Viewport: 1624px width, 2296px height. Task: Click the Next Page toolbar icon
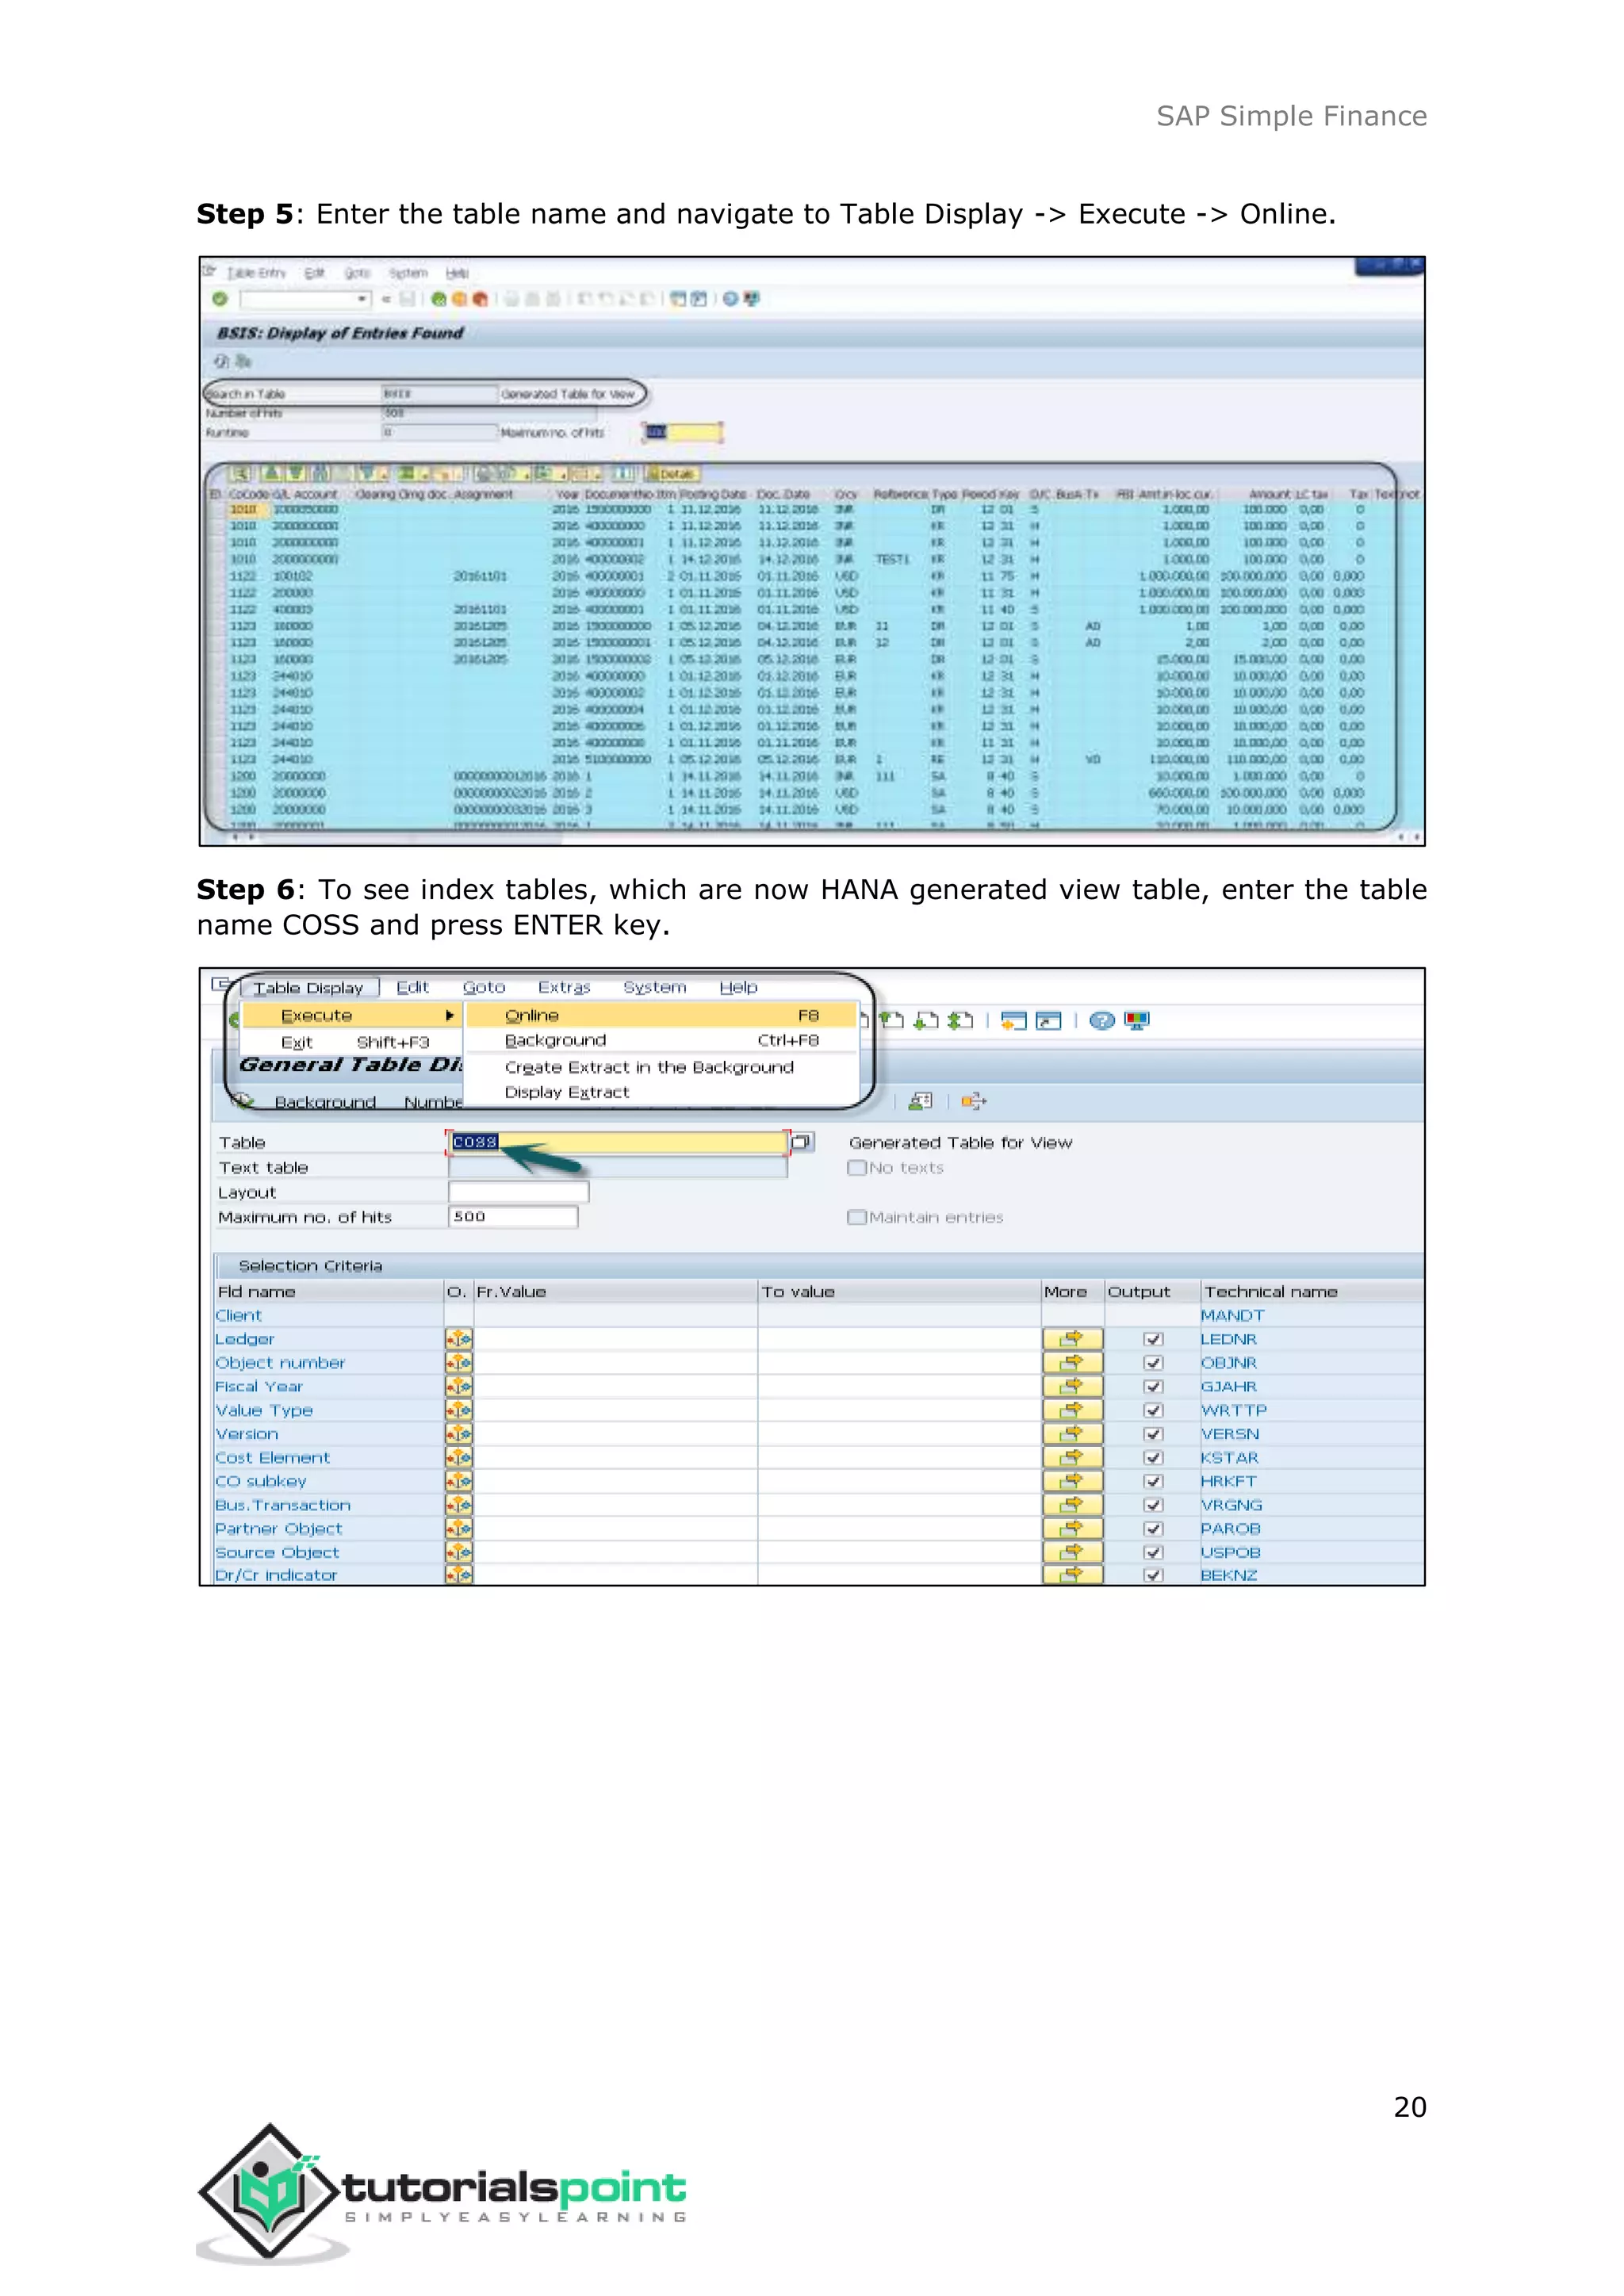pos(926,1021)
